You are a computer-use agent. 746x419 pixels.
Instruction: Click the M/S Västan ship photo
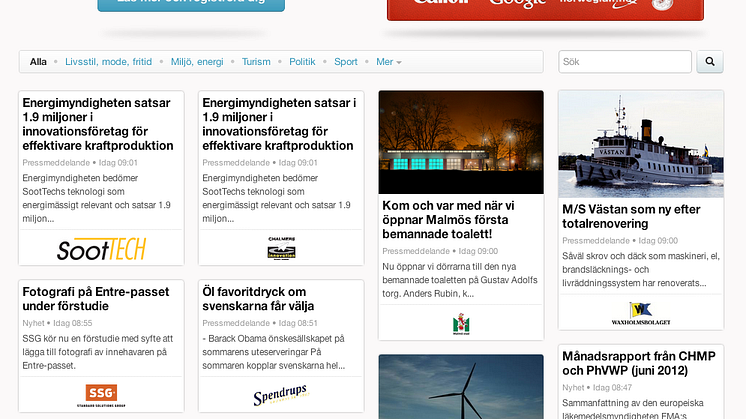[641, 144]
